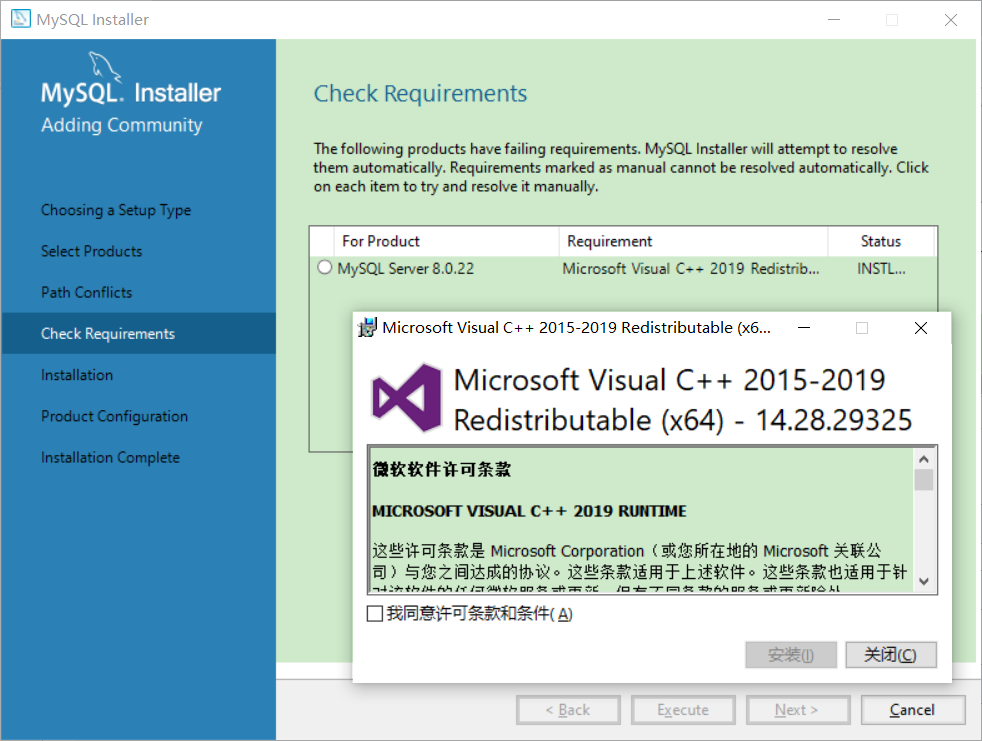This screenshot has height=741, width=982.
Task: Click the For Product column header
Action: point(446,241)
